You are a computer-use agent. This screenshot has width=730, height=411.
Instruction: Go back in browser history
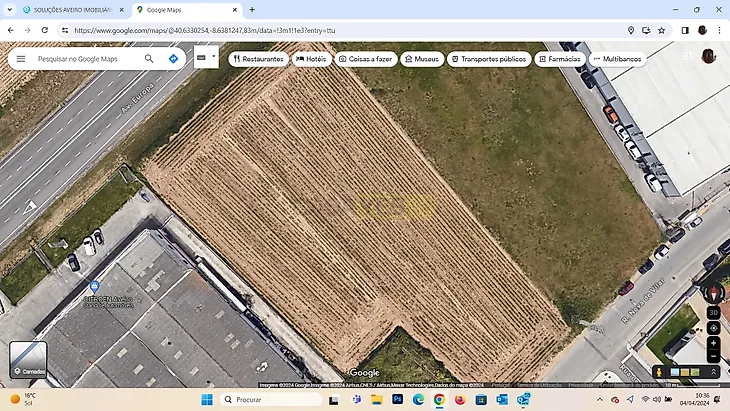(x=11, y=30)
